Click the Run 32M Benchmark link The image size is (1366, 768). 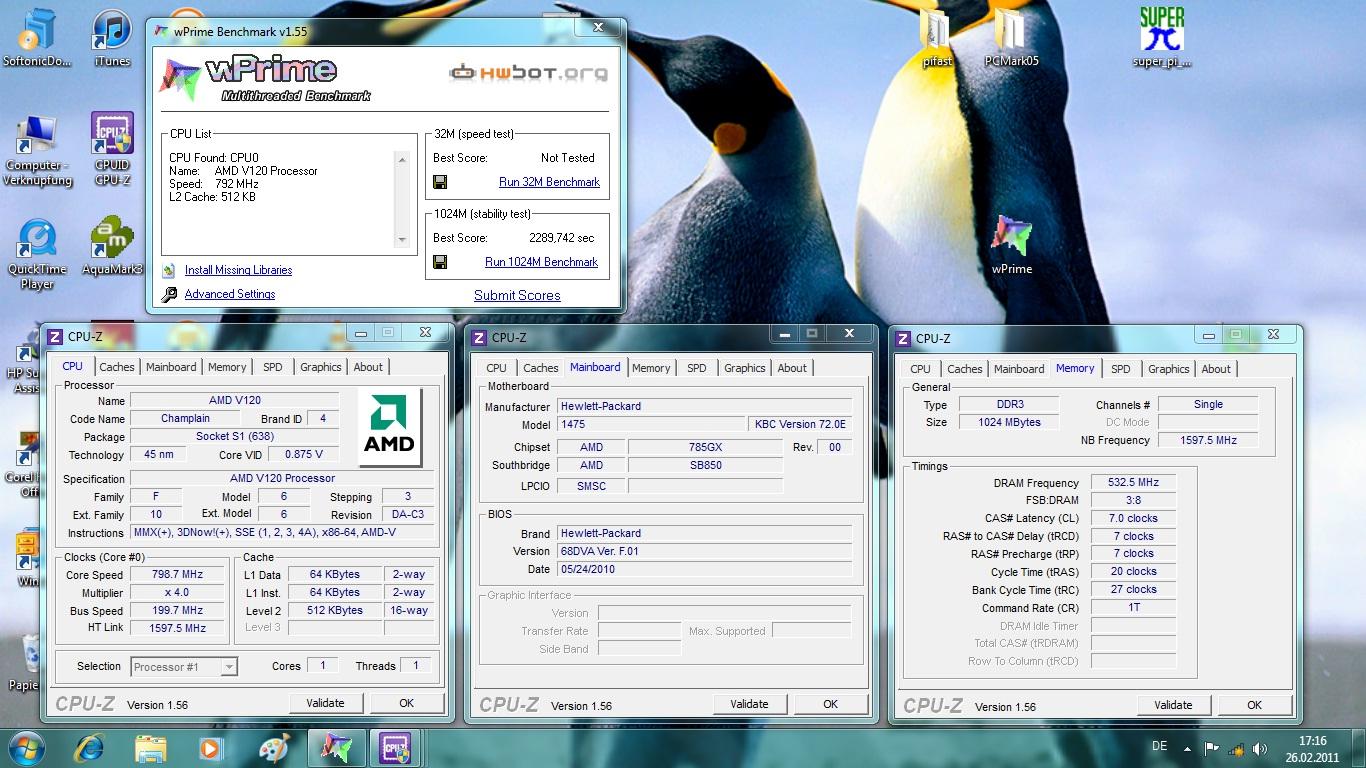pos(549,182)
